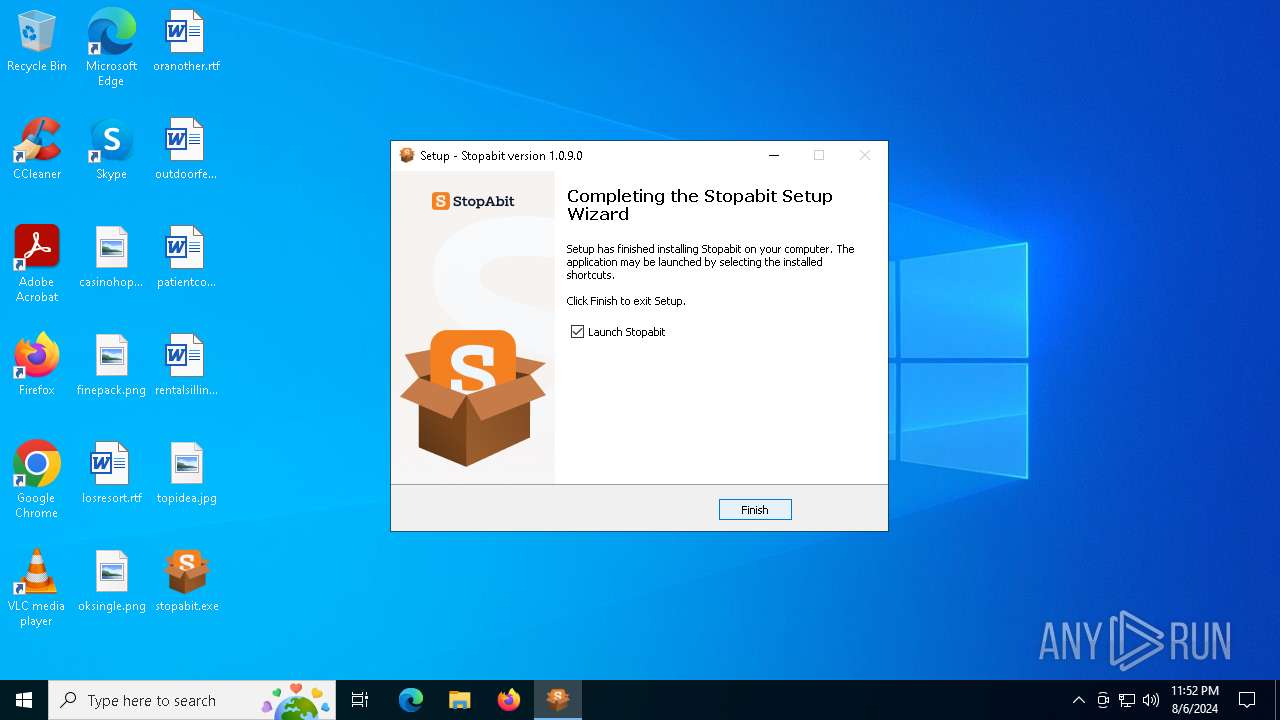Select the outdoorfe... document icon
Viewport: 1280px width, 720px height.
point(186,149)
